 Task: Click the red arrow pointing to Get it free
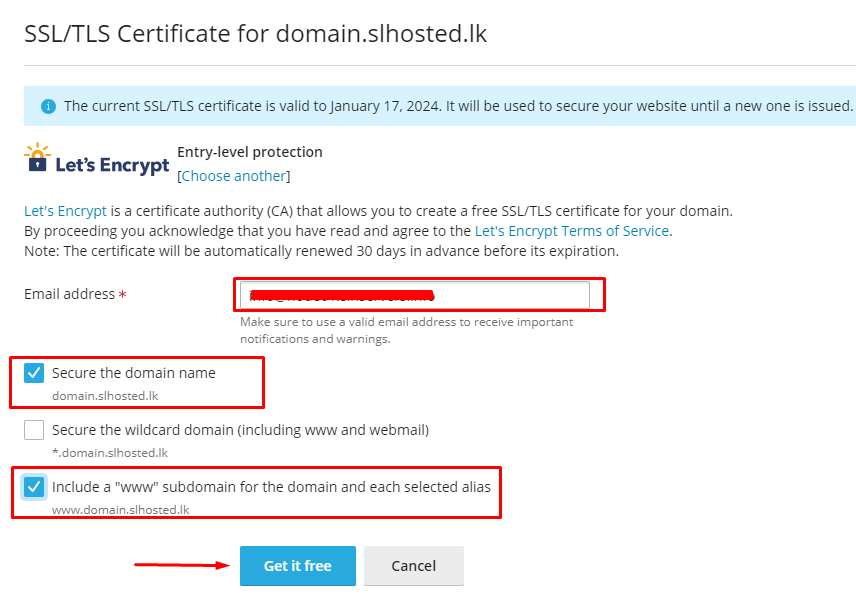(x=182, y=565)
